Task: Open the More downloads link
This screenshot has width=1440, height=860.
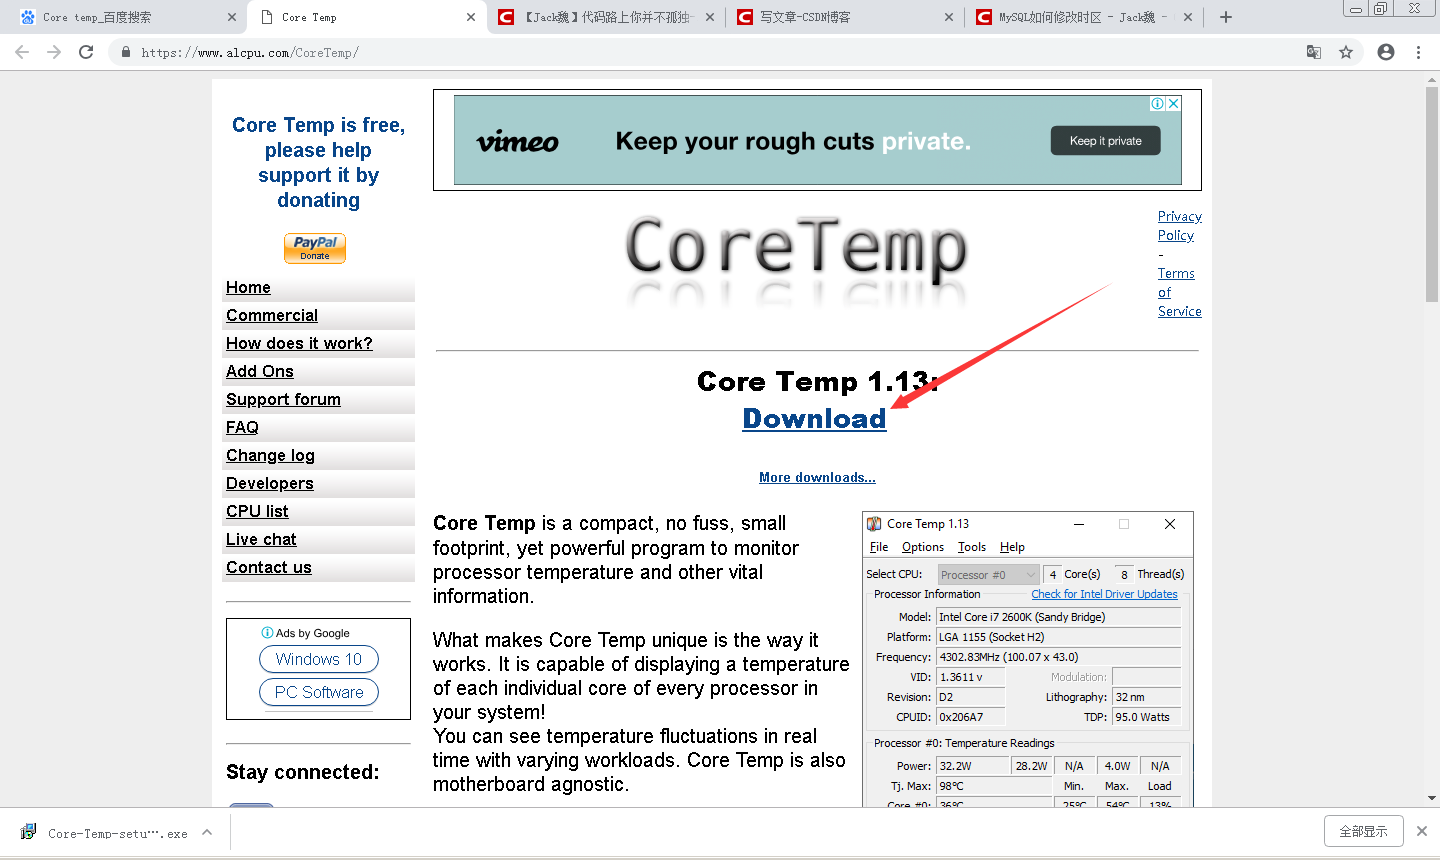Action: click(817, 477)
